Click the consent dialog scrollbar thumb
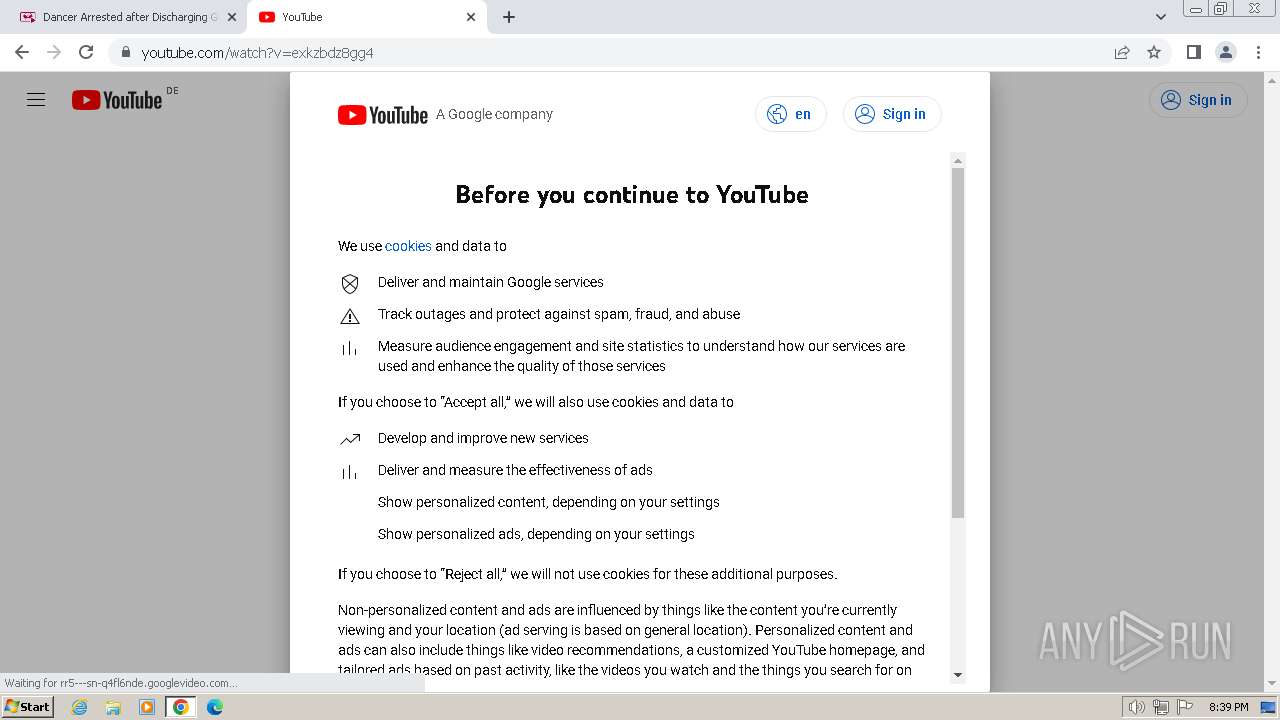Screen dimensions: 1280x720 click(x=958, y=343)
